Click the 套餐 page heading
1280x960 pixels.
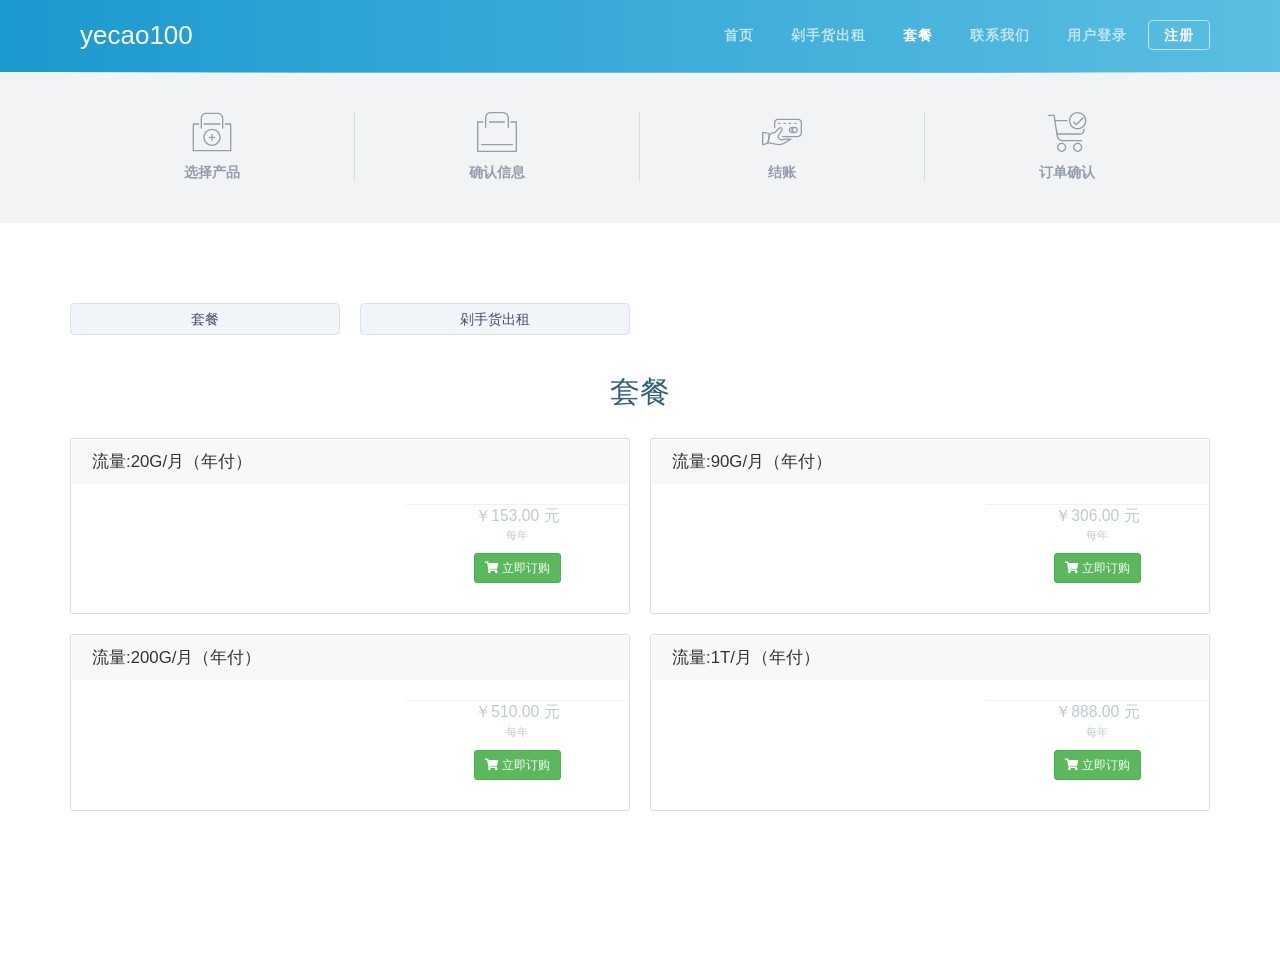pyautogui.click(x=640, y=392)
